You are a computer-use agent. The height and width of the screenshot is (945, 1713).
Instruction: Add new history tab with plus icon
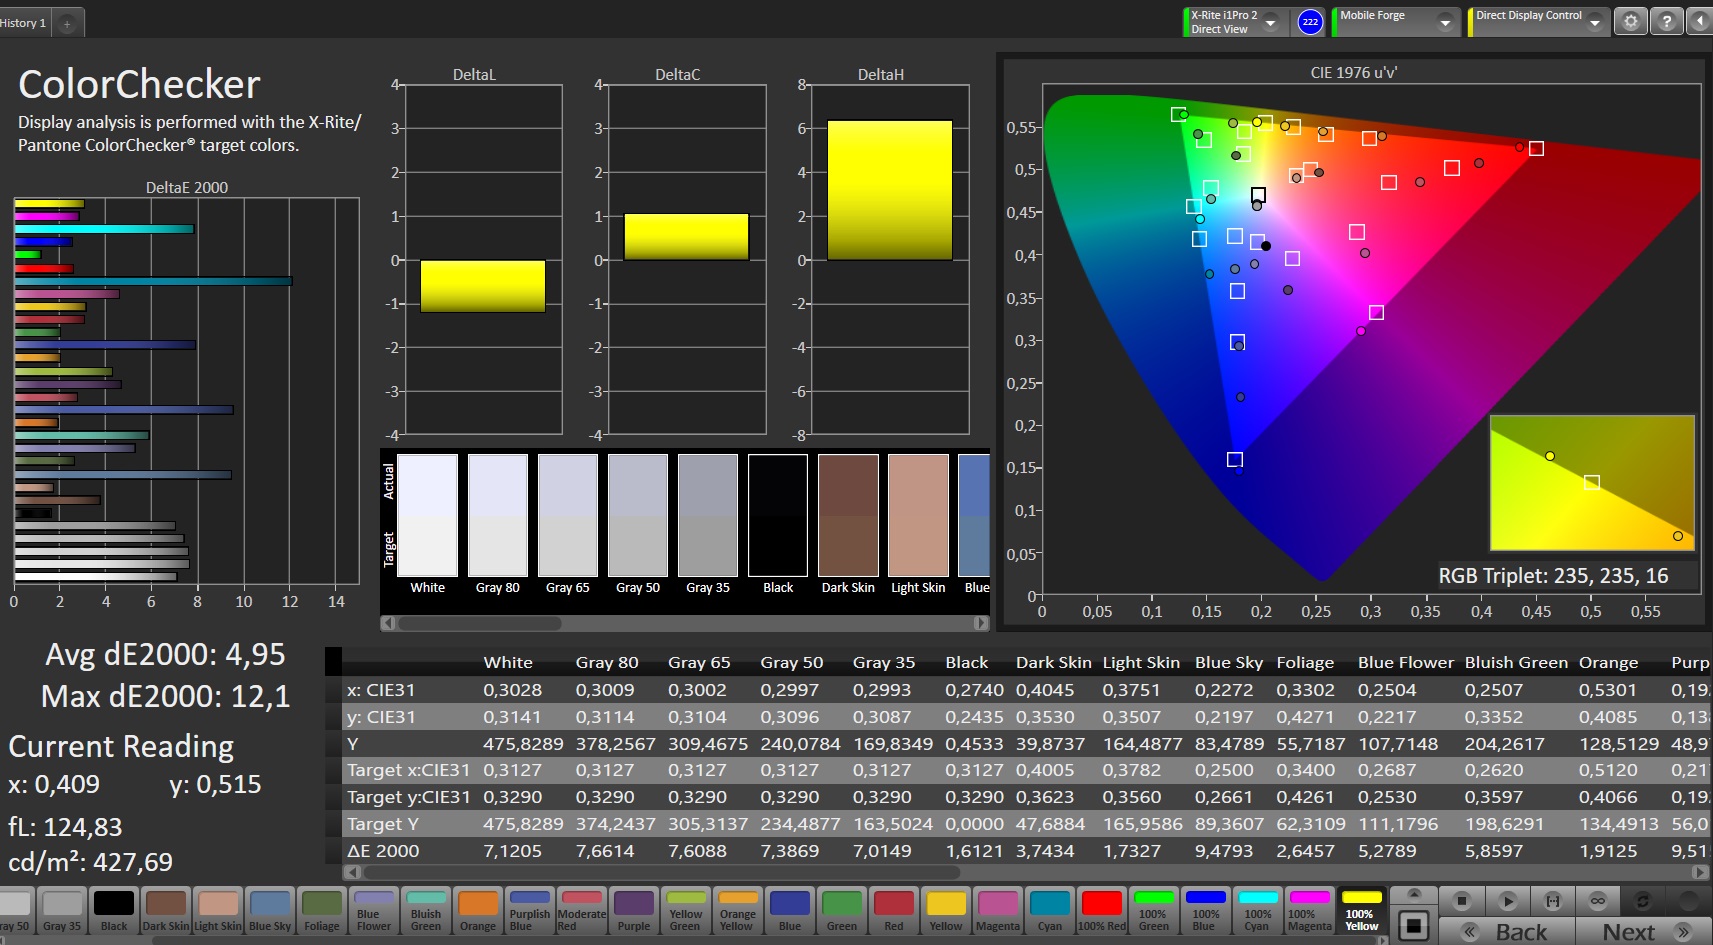(67, 23)
